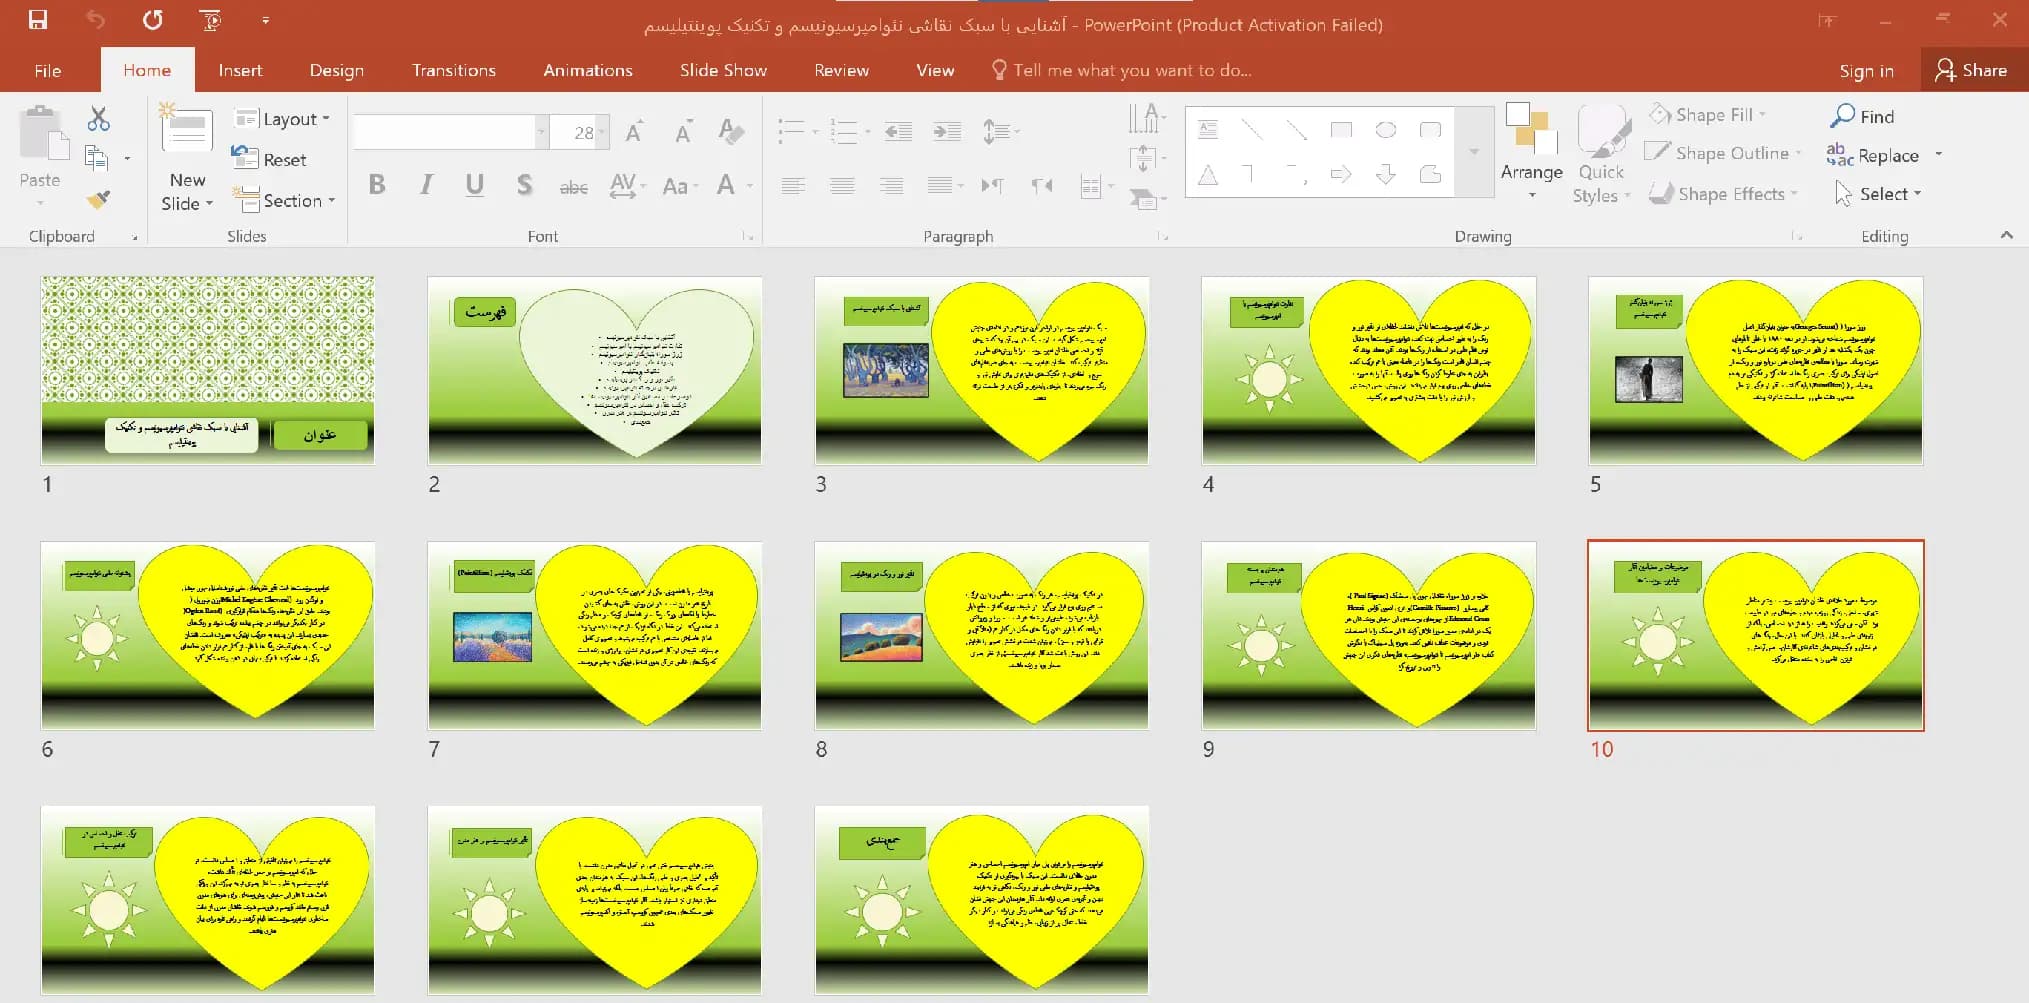Select slide 7 thumbnail
Viewport: 2029px width, 1003px height.
[x=595, y=636]
